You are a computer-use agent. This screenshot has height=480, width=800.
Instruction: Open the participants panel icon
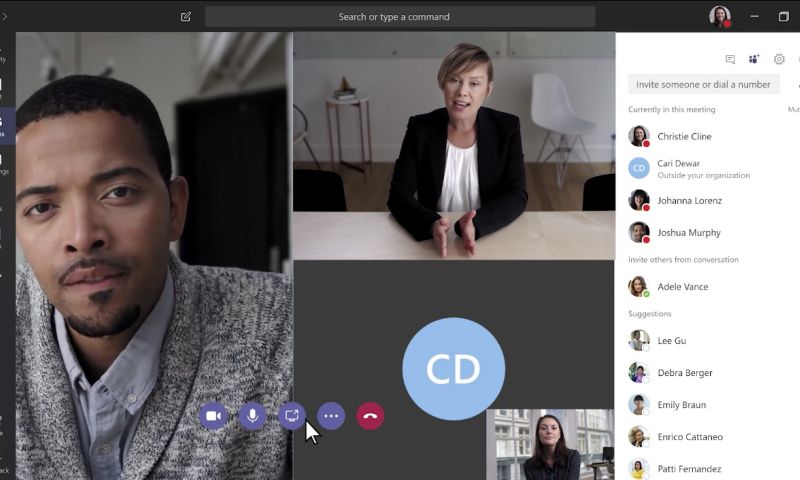[754, 59]
